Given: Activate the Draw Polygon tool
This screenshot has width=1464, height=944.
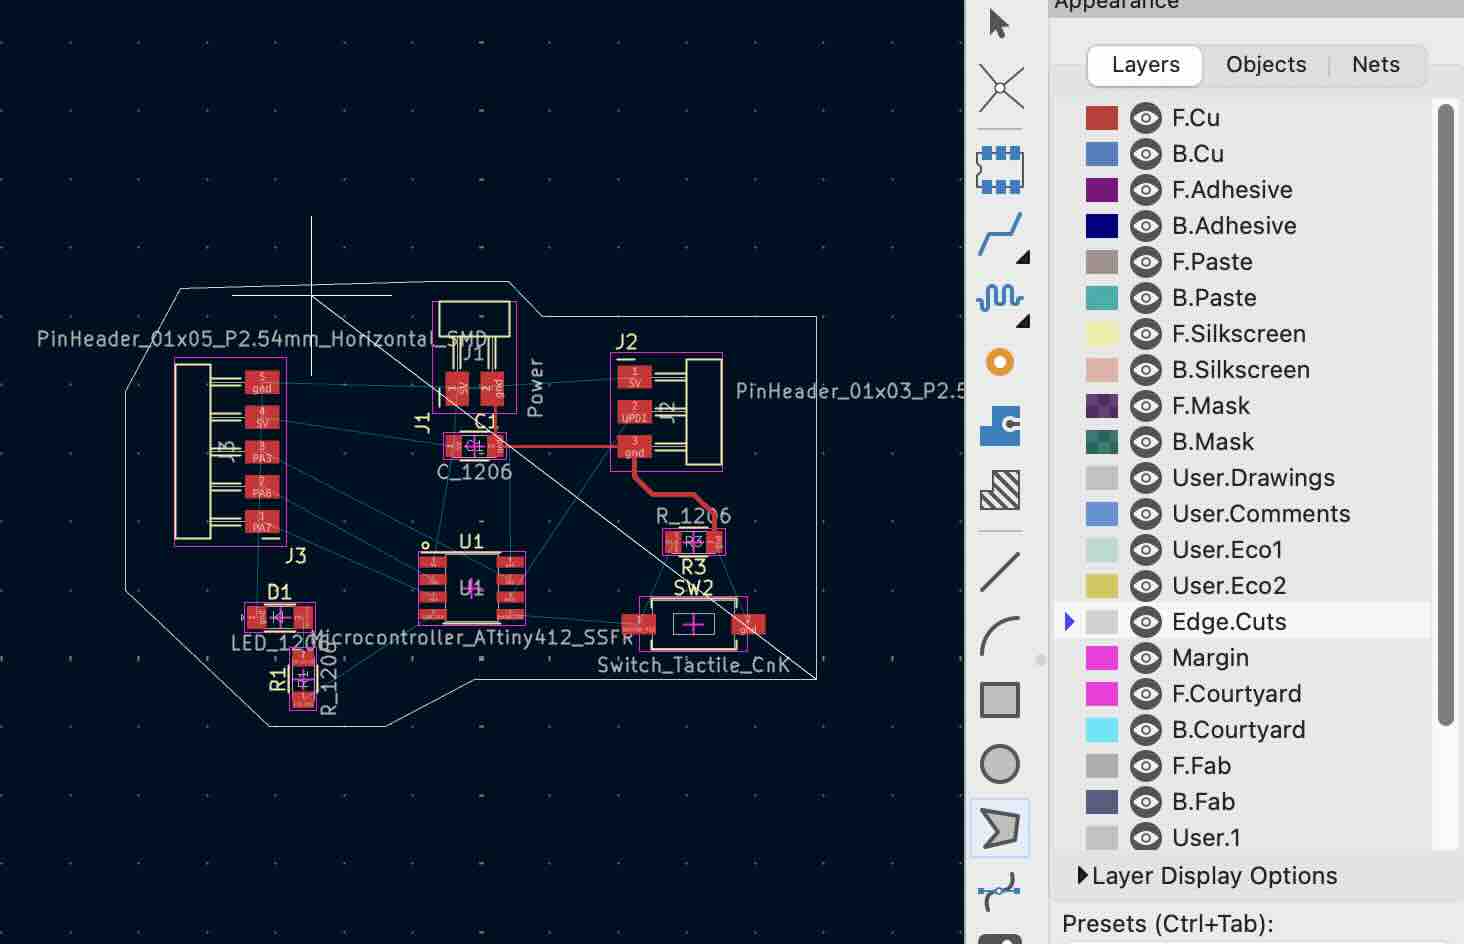Looking at the screenshot, I should point(1000,828).
